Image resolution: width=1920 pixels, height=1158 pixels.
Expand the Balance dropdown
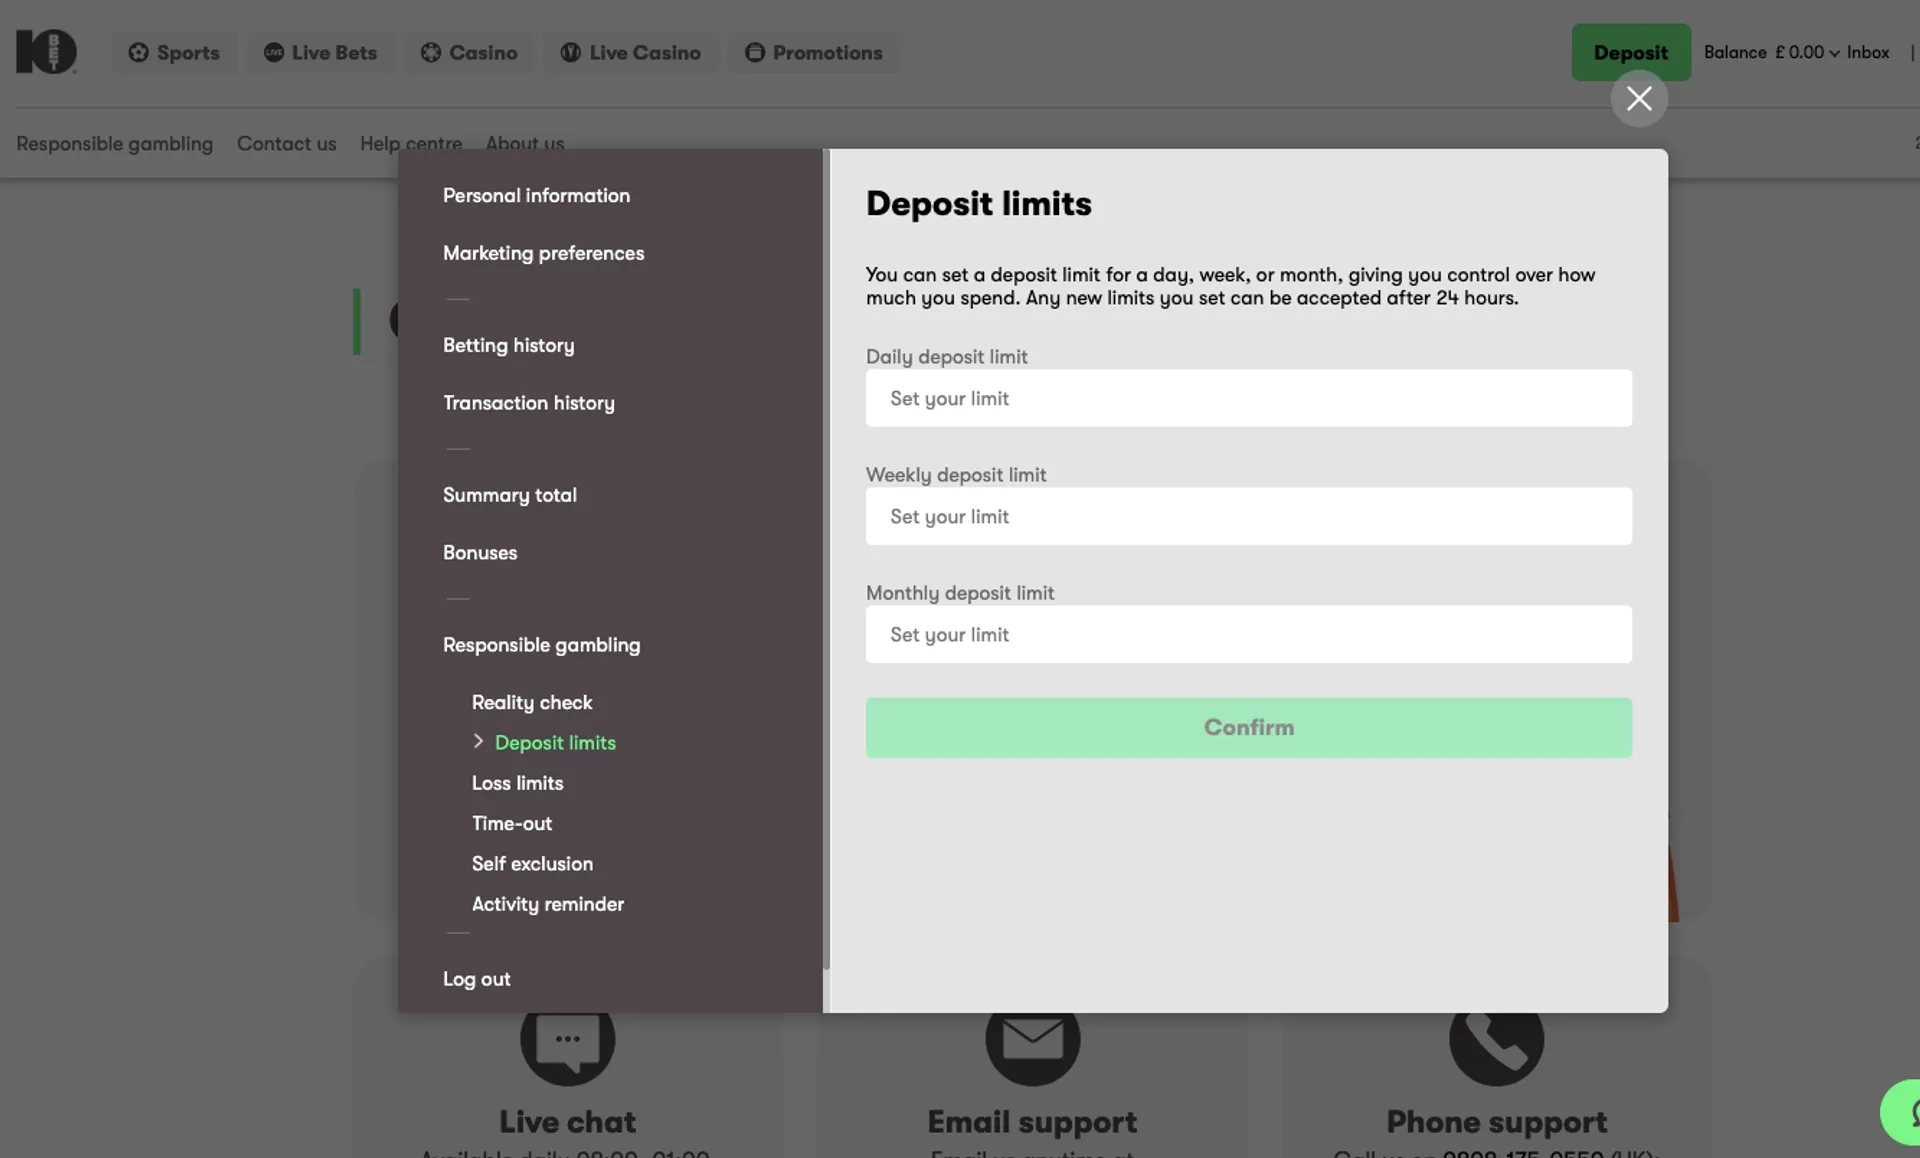point(1833,52)
